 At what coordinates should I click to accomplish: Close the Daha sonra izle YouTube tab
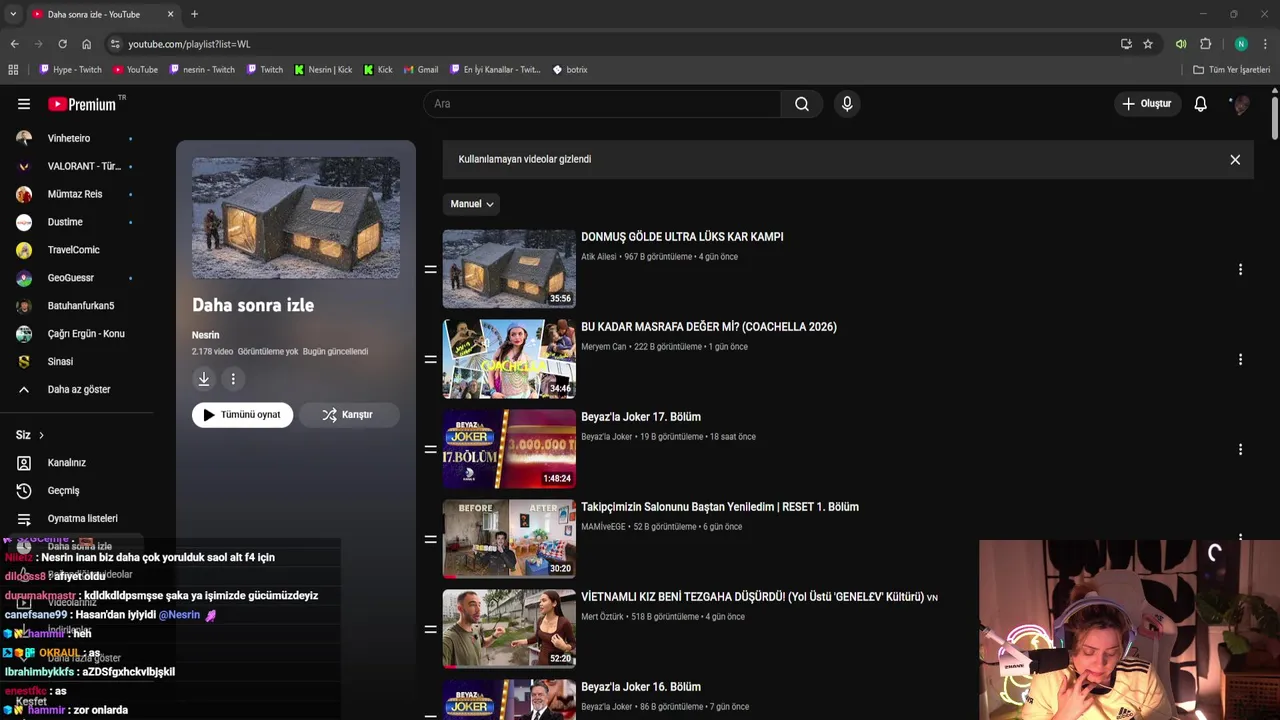170,14
